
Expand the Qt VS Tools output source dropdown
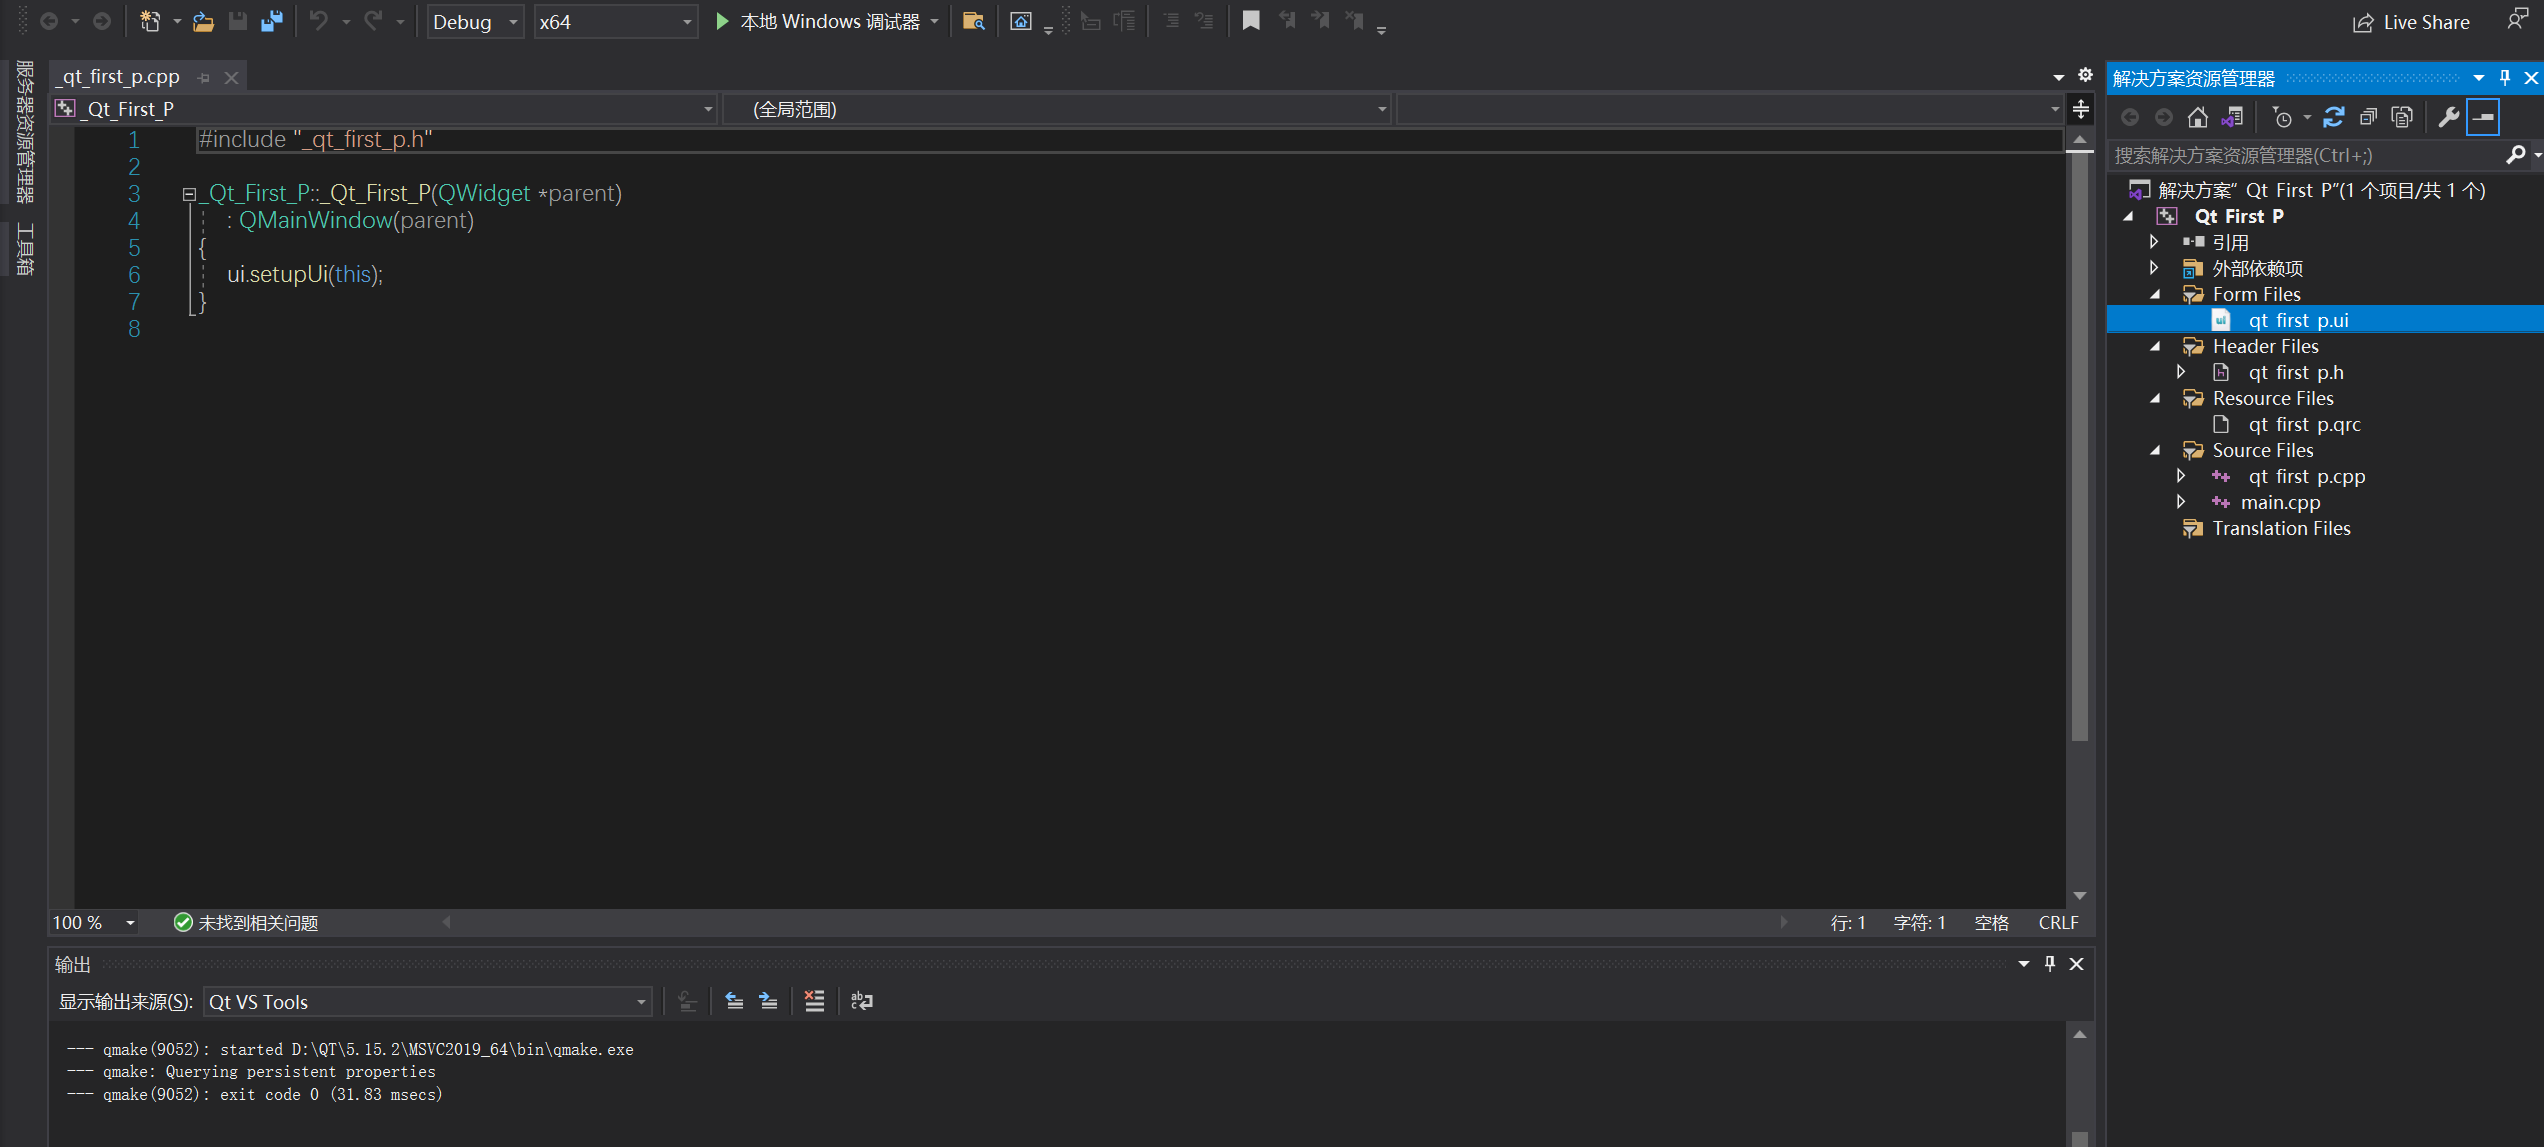[x=640, y=1002]
